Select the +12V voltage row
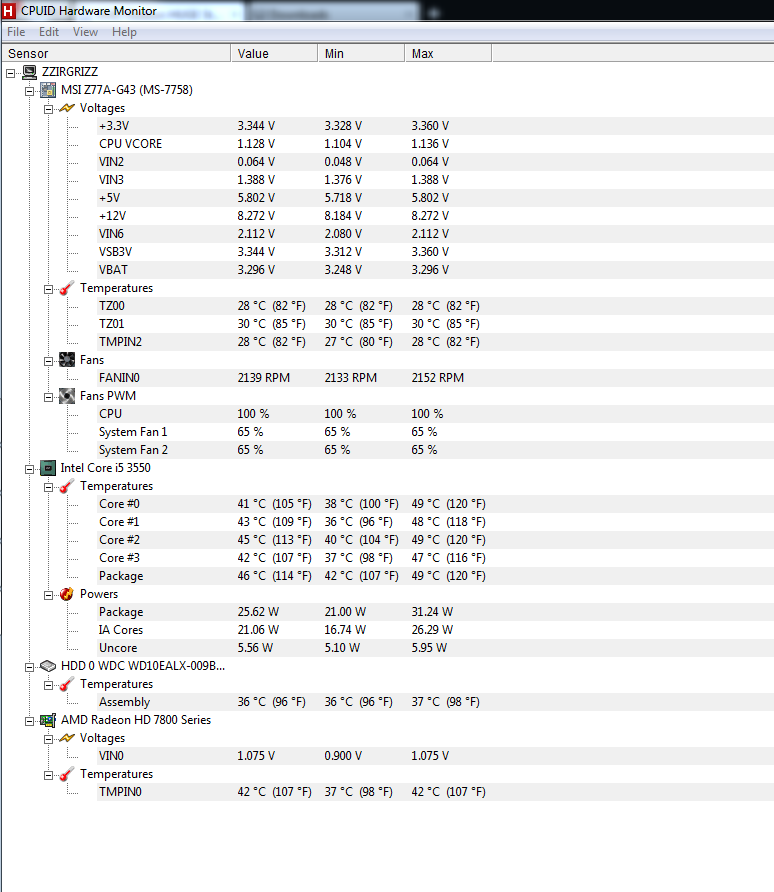Image resolution: width=774 pixels, height=892 pixels. click(x=435, y=216)
